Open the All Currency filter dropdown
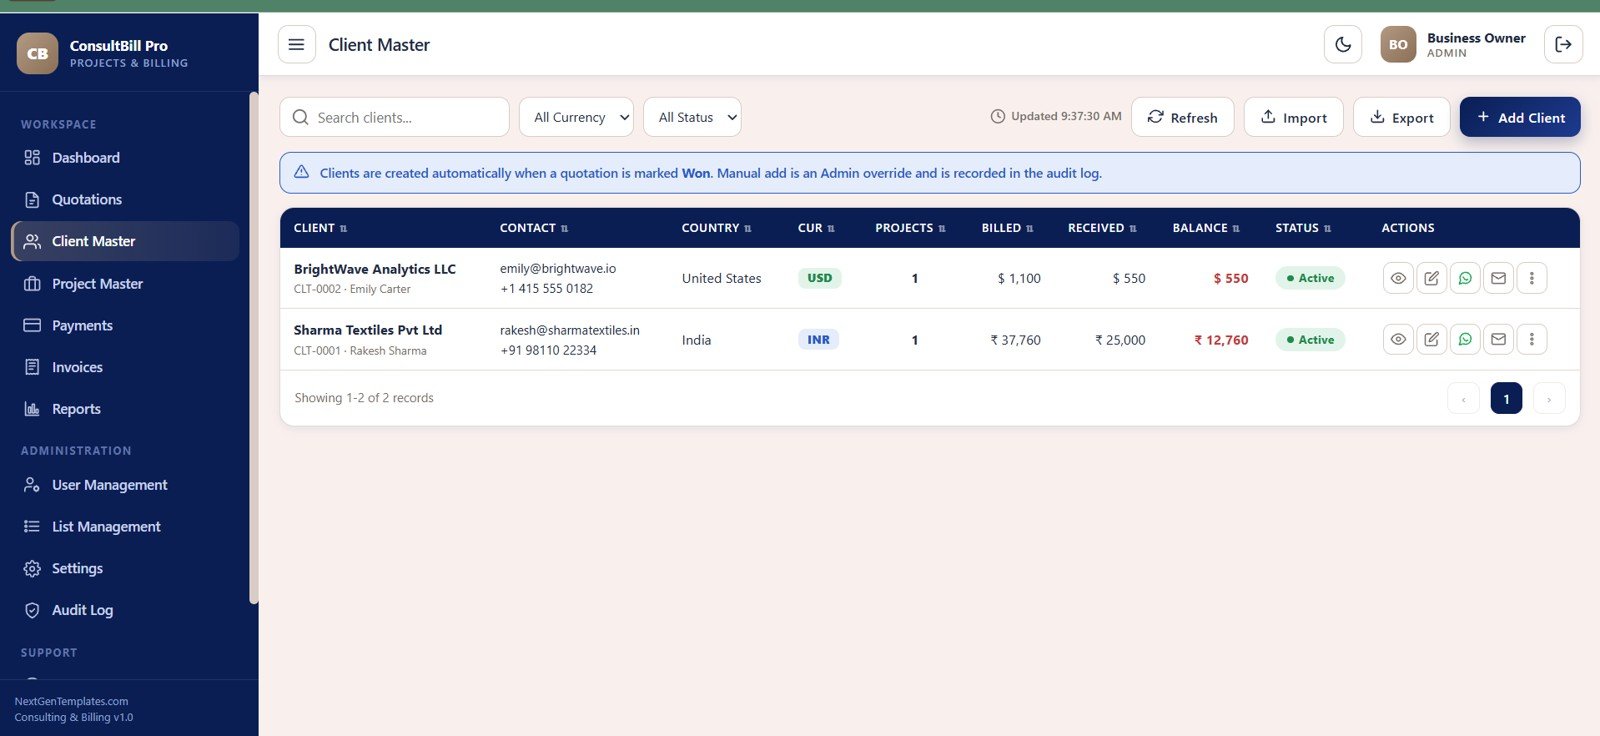Screen dimensions: 1600x736 pos(576,117)
